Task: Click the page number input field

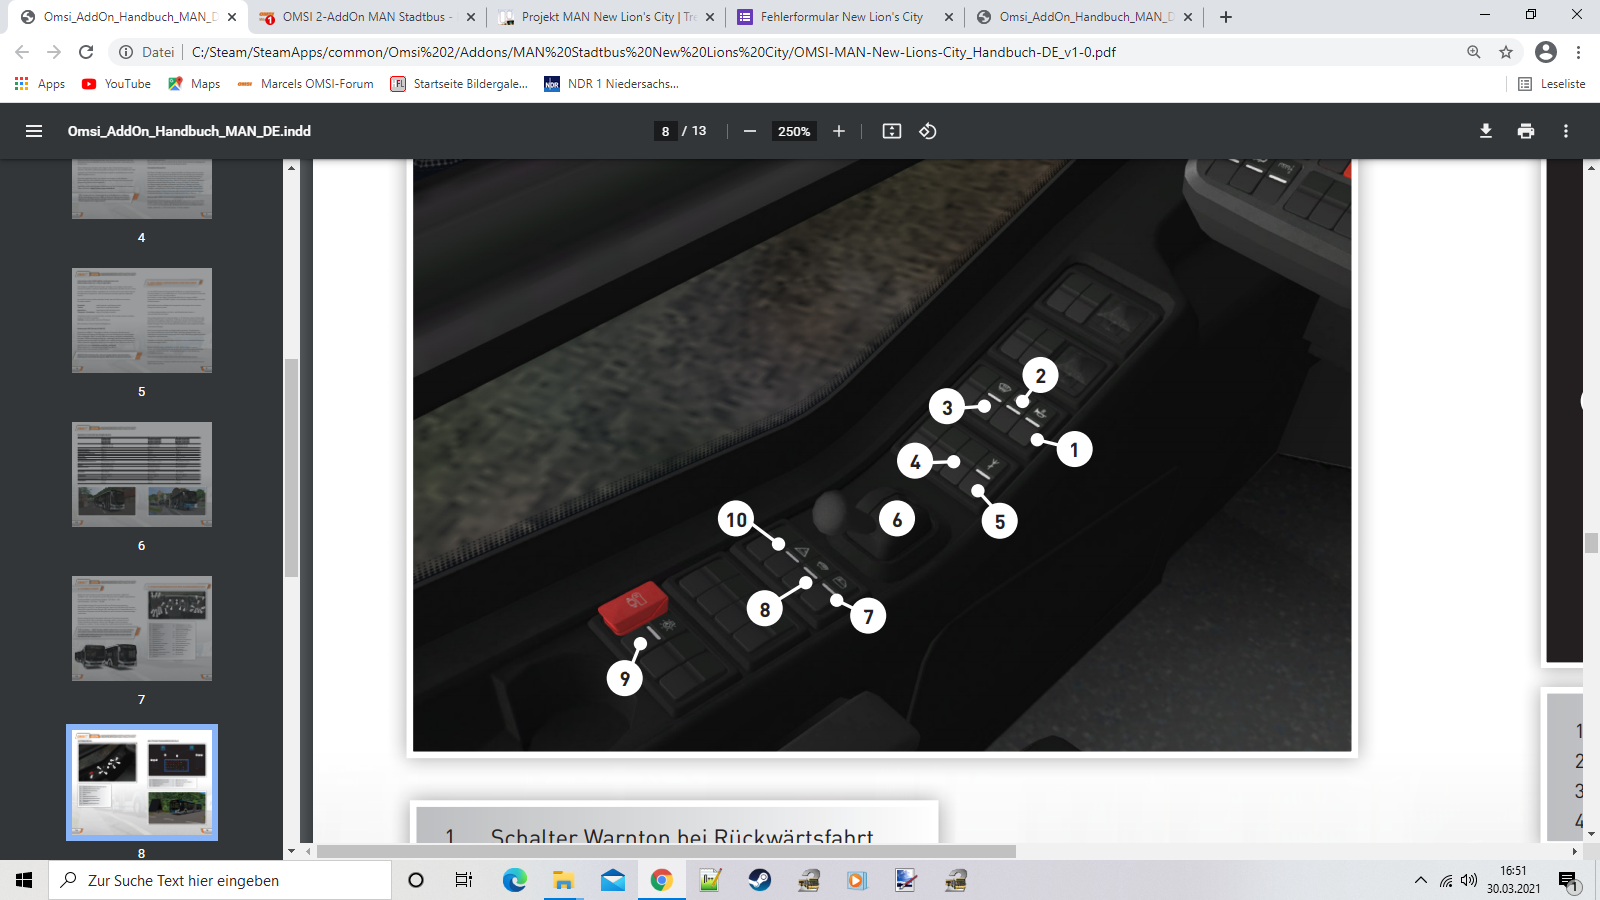Action: 665,131
